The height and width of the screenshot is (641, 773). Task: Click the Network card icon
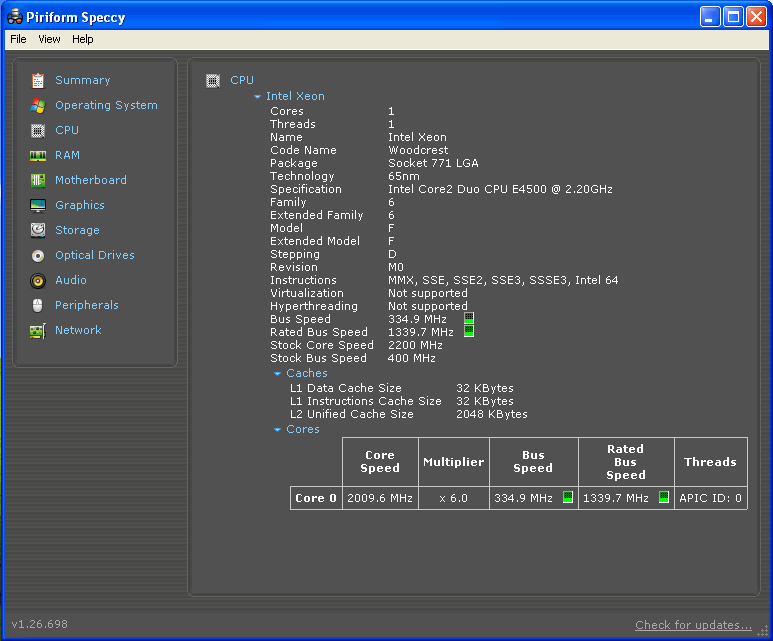[38, 331]
